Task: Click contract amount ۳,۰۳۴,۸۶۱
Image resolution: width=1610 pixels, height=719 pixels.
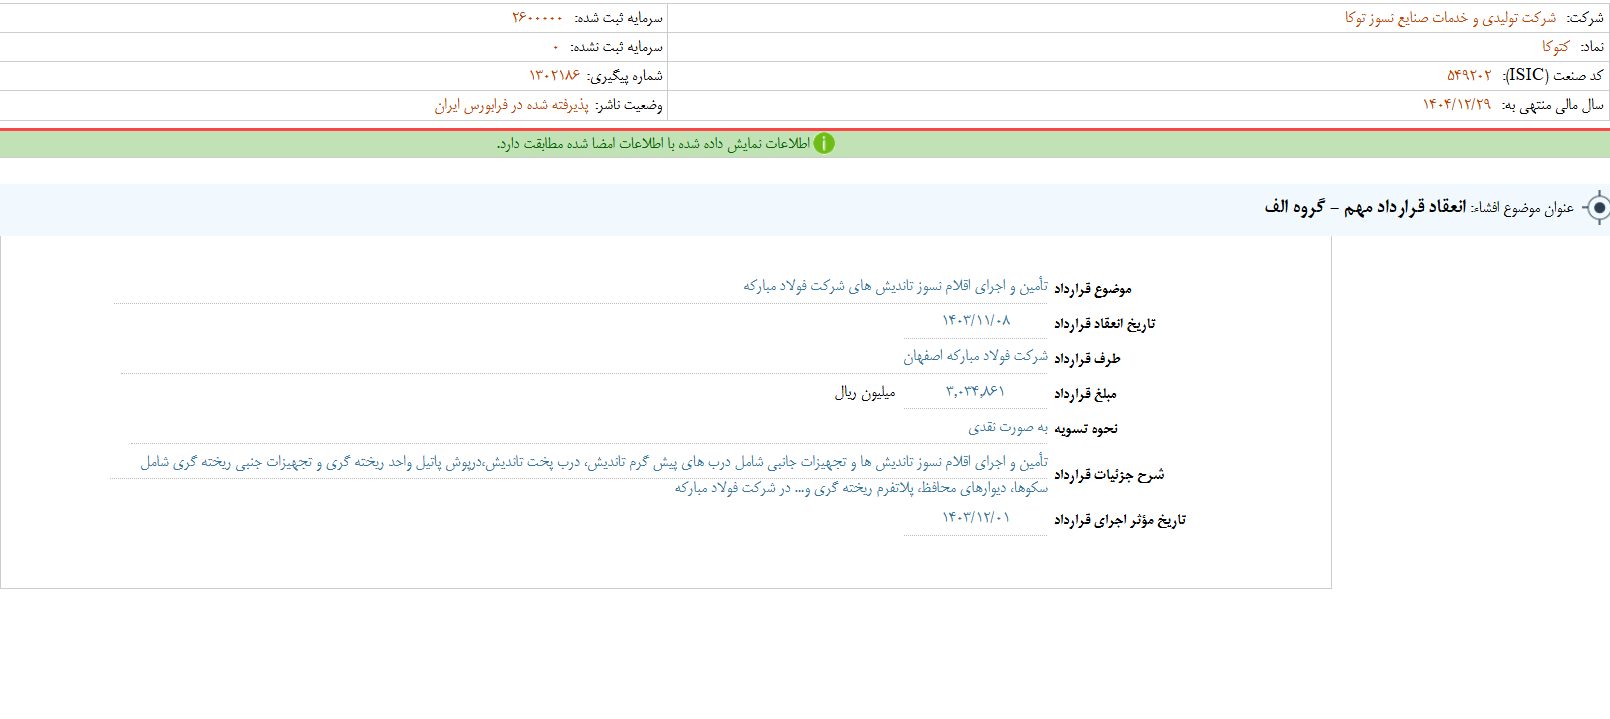Action: (x=975, y=391)
